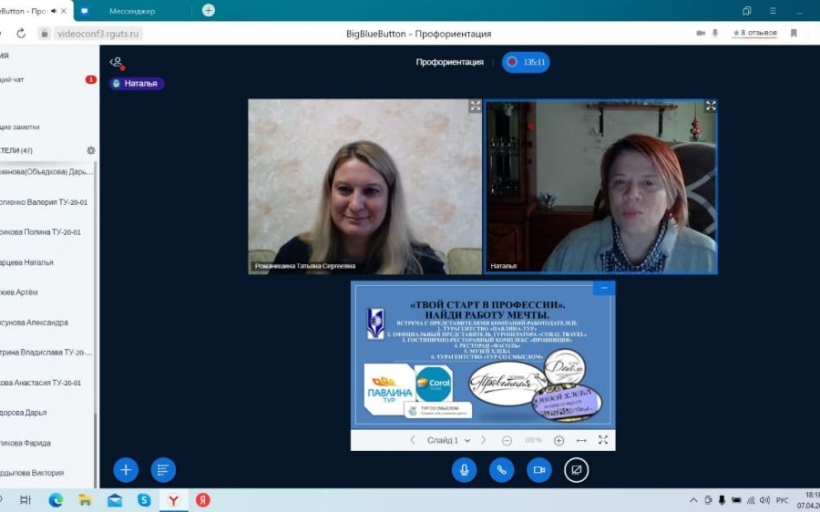
Task: Open the public chat with unread badge
Action: (x=48, y=79)
